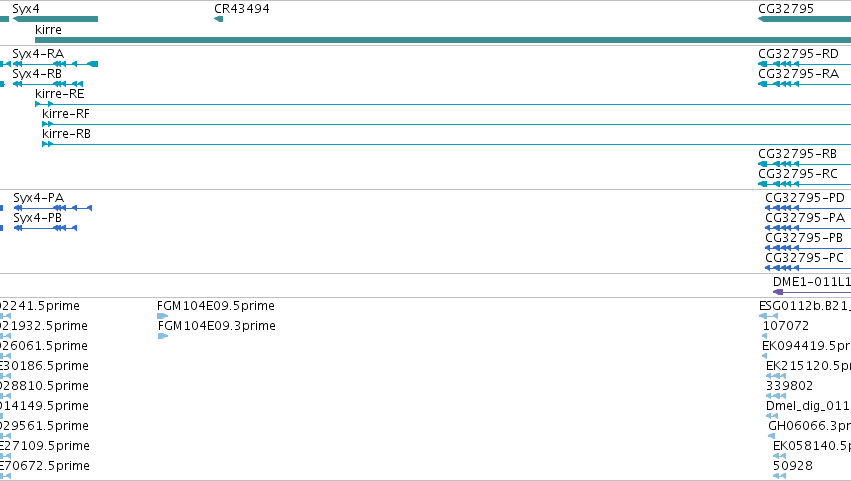851x481 pixels.
Task: Click the CG32795-RB transcript label
Action: pos(797,154)
